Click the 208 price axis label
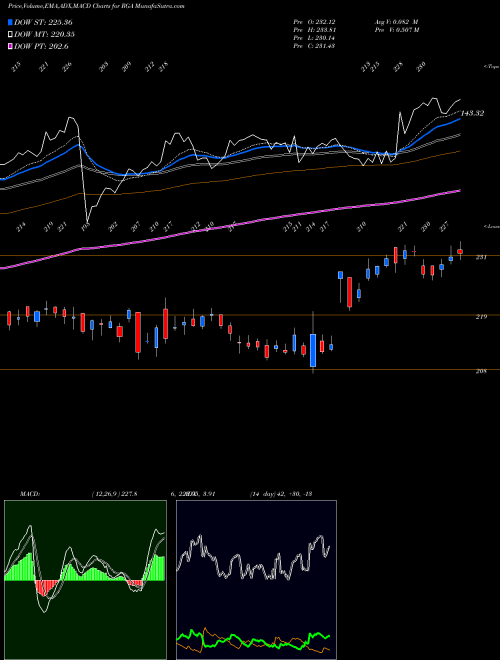 point(481,371)
